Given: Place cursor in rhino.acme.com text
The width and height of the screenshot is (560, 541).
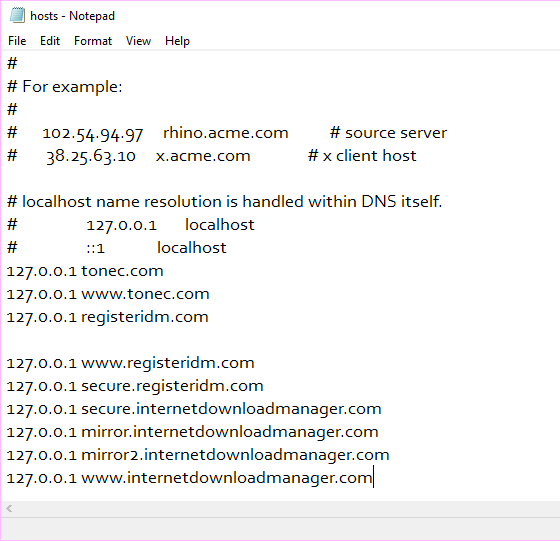Looking at the screenshot, I should [x=225, y=133].
